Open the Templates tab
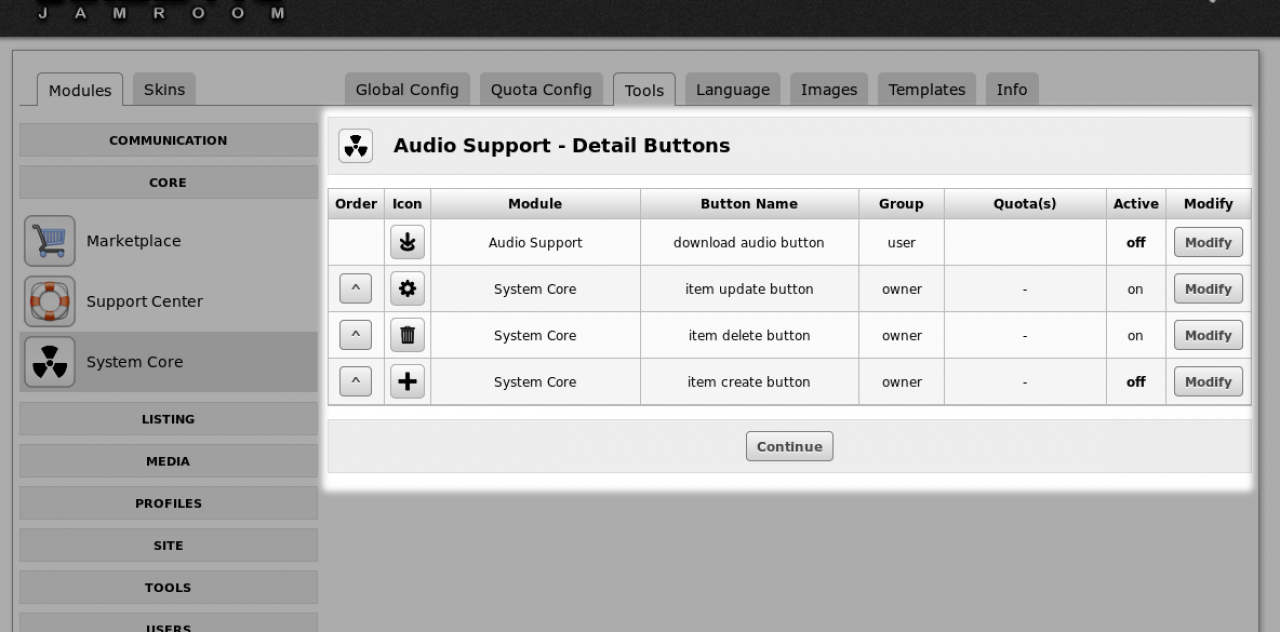The width and height of the screenshot is (1280, 632). click(x=927, y=89)
